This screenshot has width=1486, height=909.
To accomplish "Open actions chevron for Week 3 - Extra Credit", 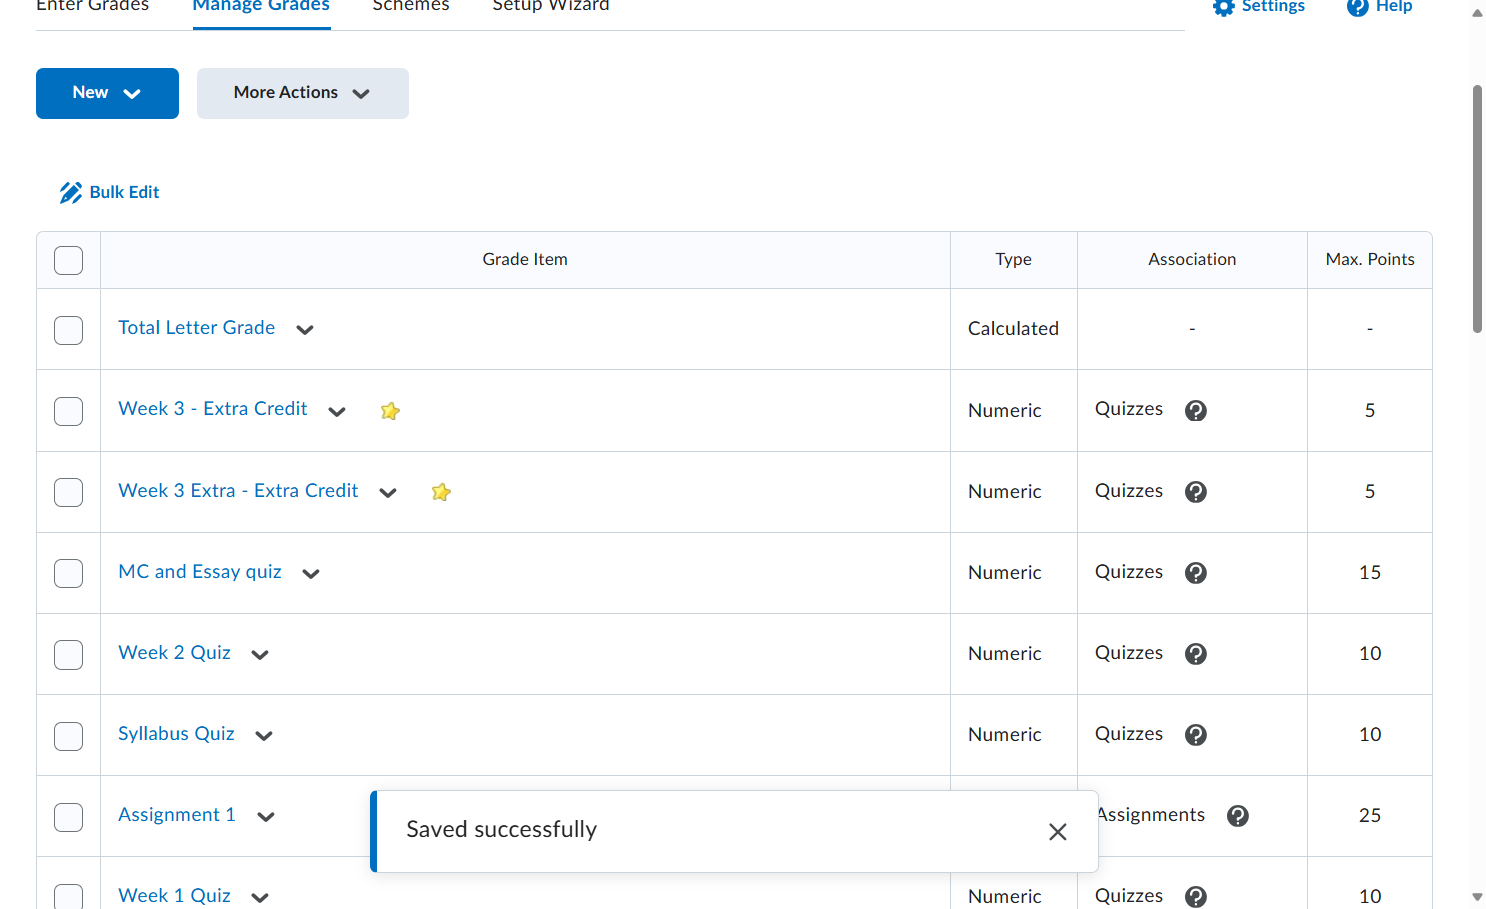I will click(x=337, y=411).
